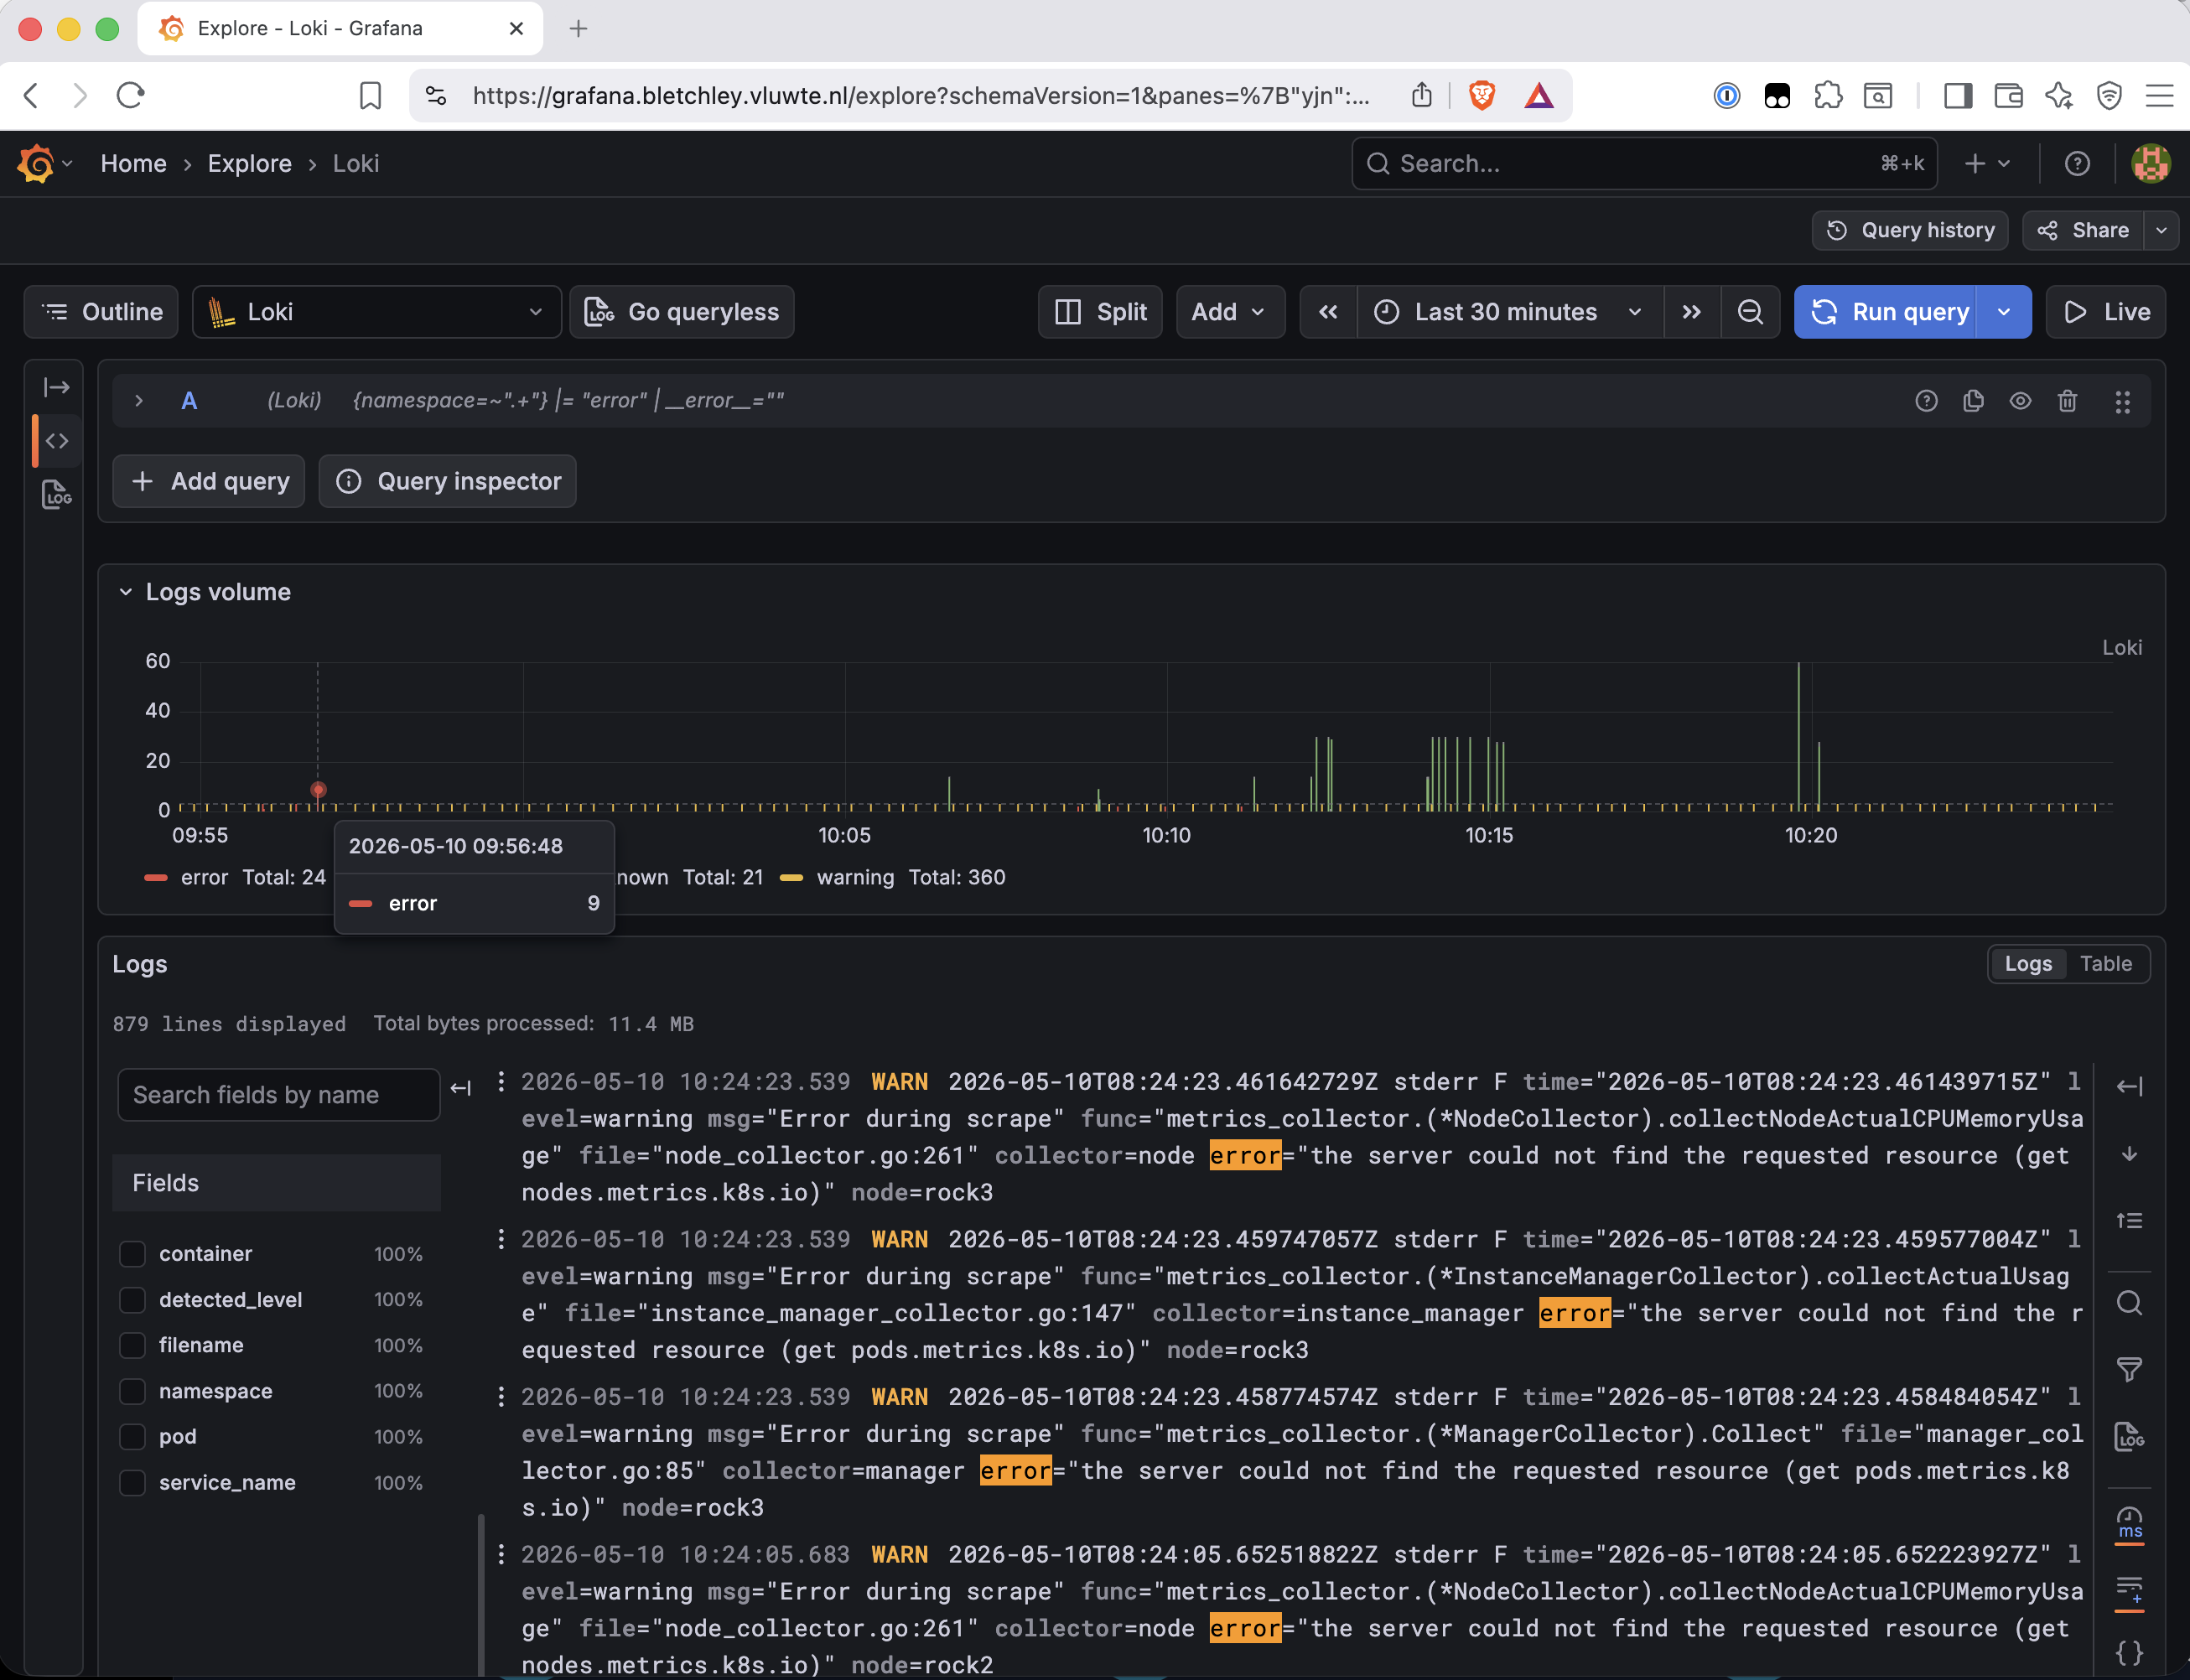Image resolution: width=2190 pixels, height=1680 pixels.
Task: Open the Last 30 minutes time picker
Action: (1510, 312)
